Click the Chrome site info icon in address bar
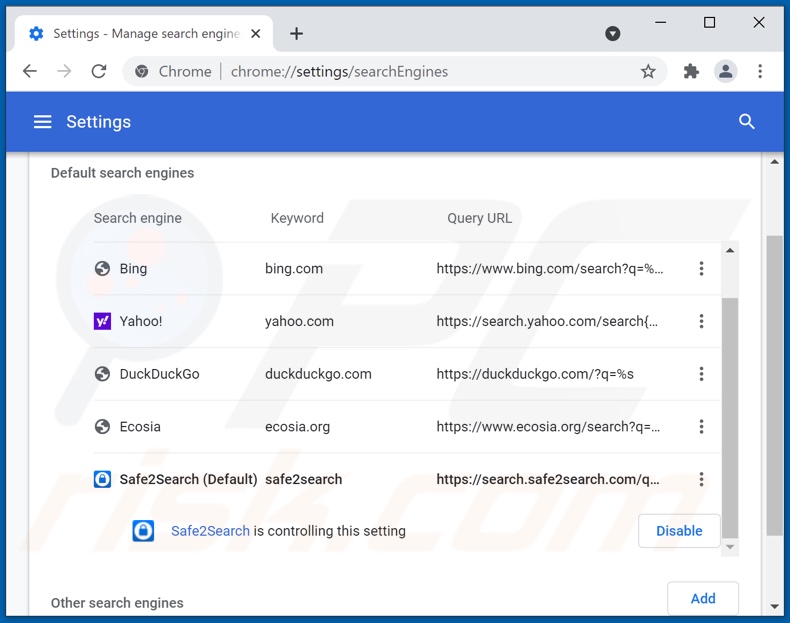 [142, 72]
